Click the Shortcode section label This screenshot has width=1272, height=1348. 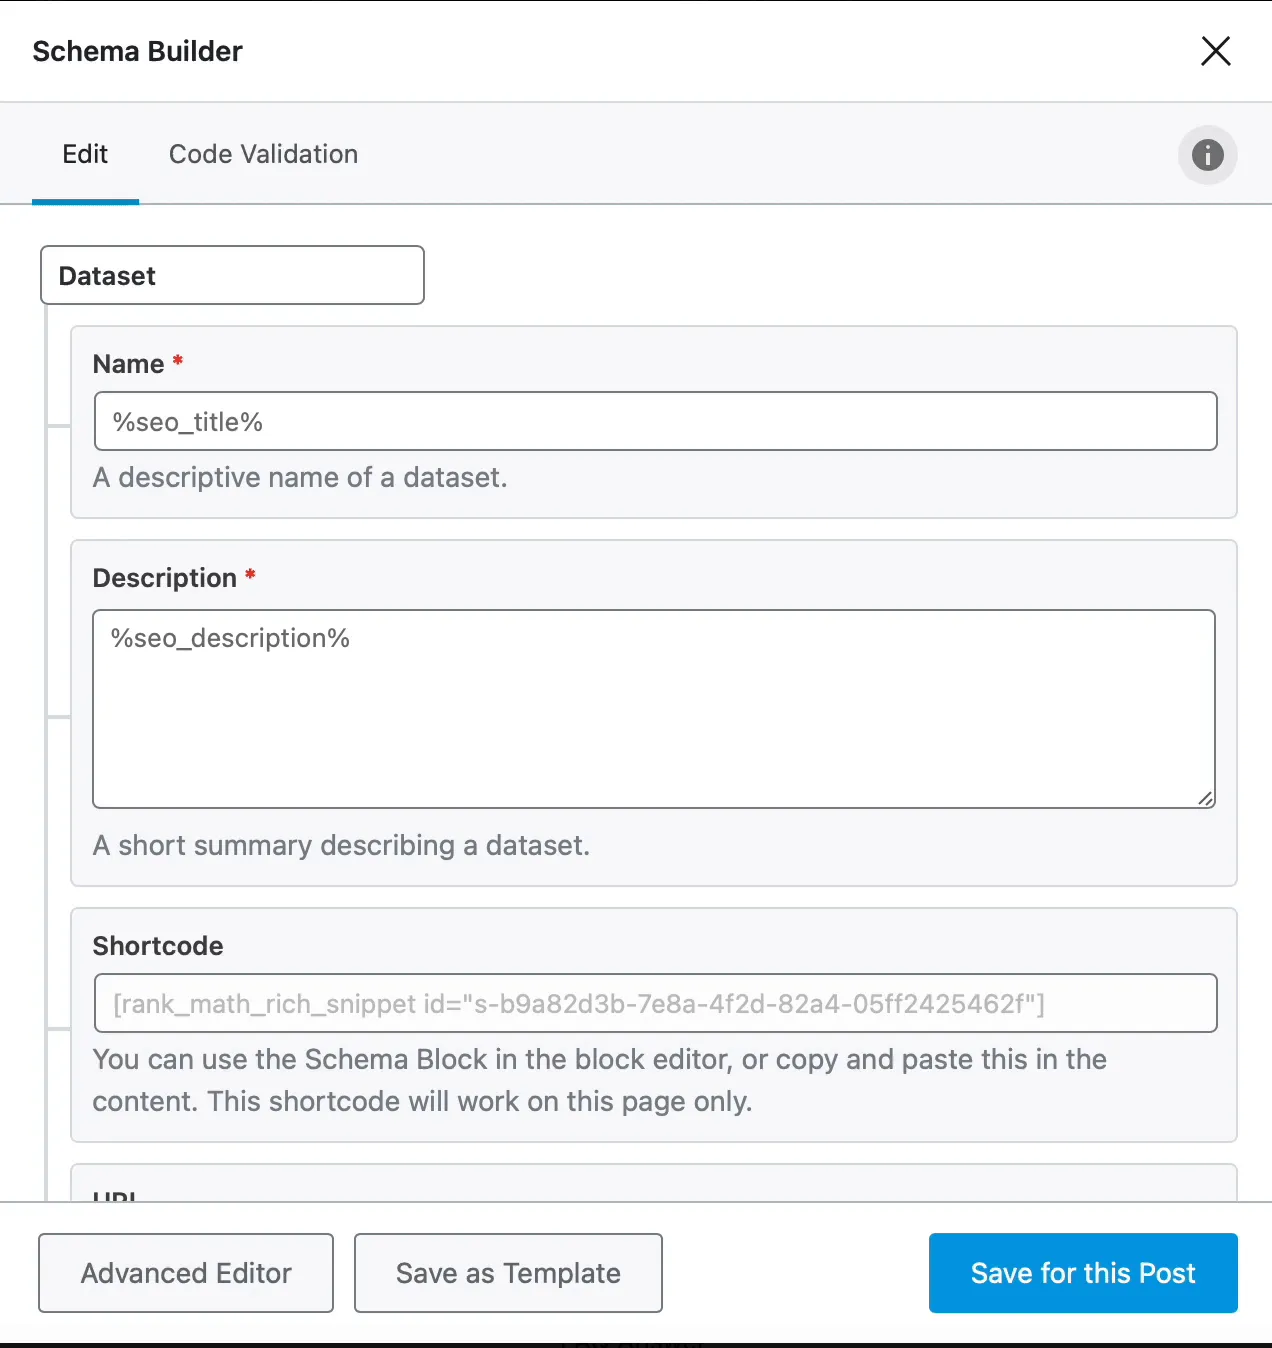[157, 945]
